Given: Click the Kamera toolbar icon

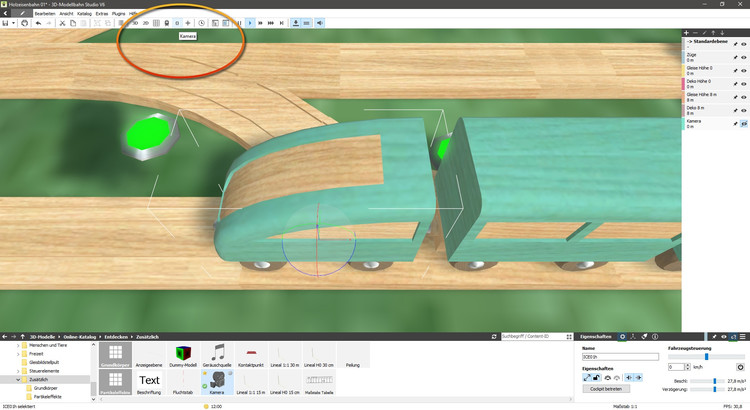Looking at the screenshot, I should click(x=177, y=22).
